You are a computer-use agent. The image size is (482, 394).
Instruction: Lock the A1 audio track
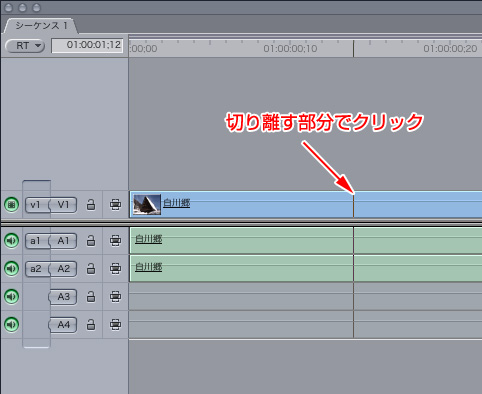coord(91,241)
